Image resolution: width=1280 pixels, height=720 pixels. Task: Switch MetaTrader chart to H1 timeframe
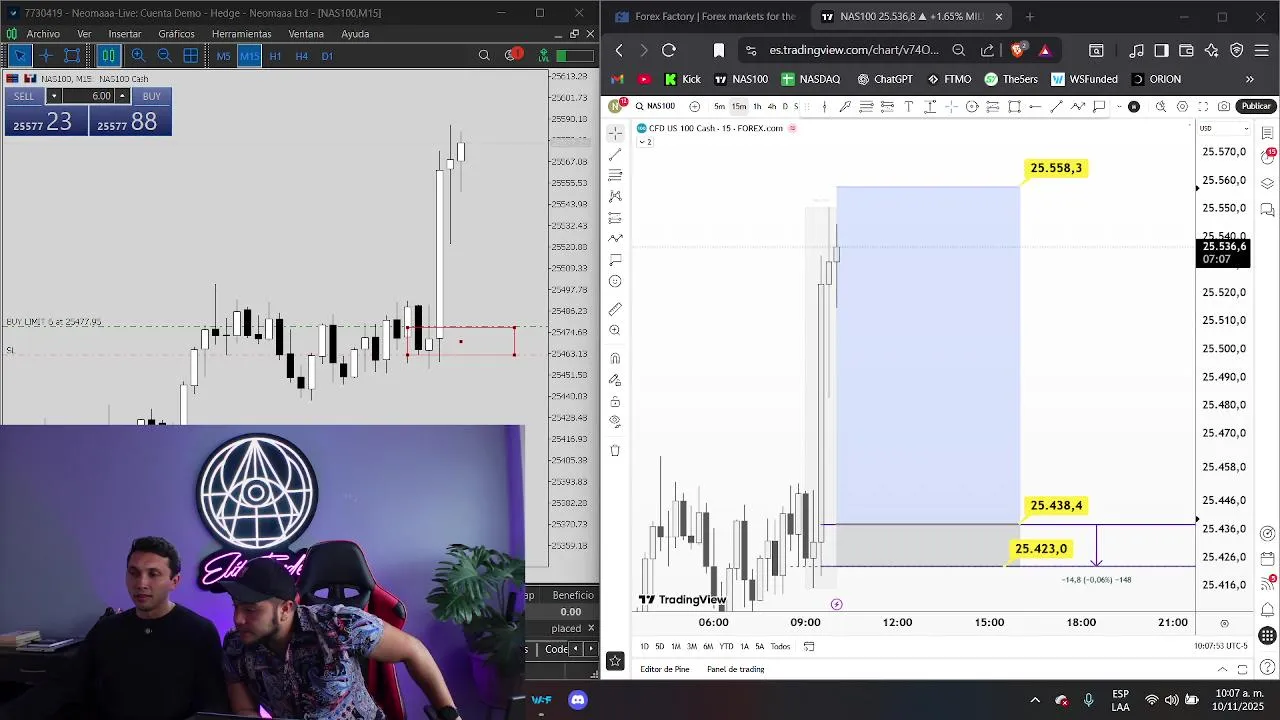click(275, 56)
